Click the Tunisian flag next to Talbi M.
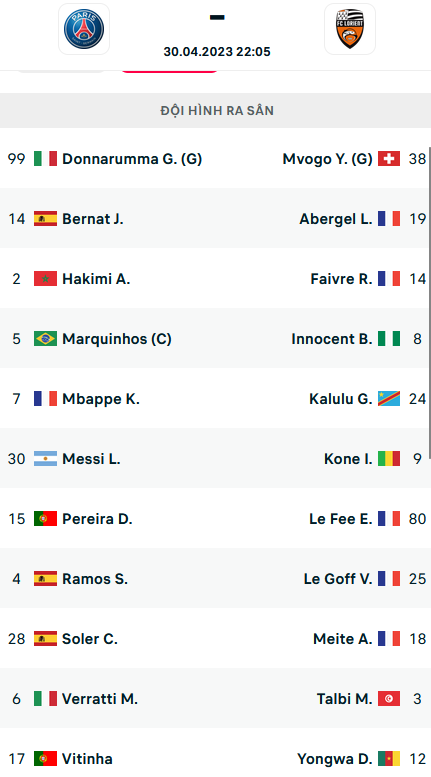The image size is (431, 777). [389, 698]
